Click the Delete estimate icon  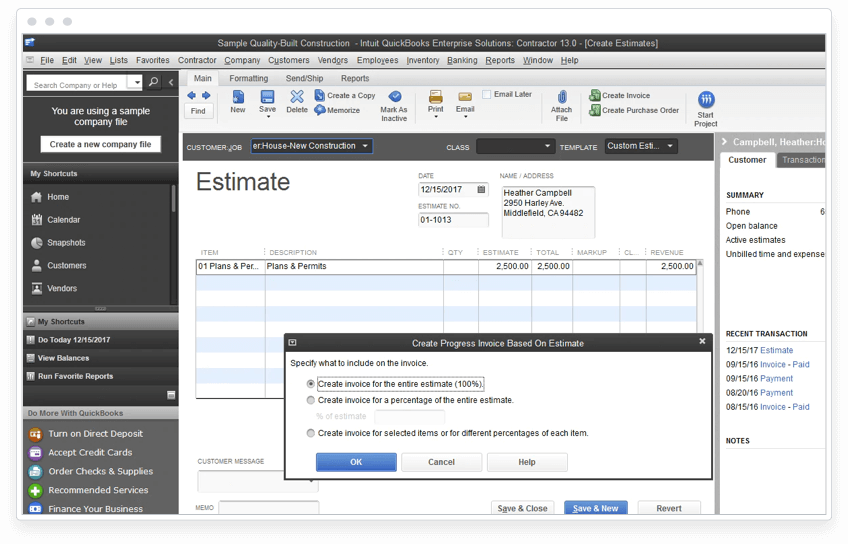pos(297,97)
